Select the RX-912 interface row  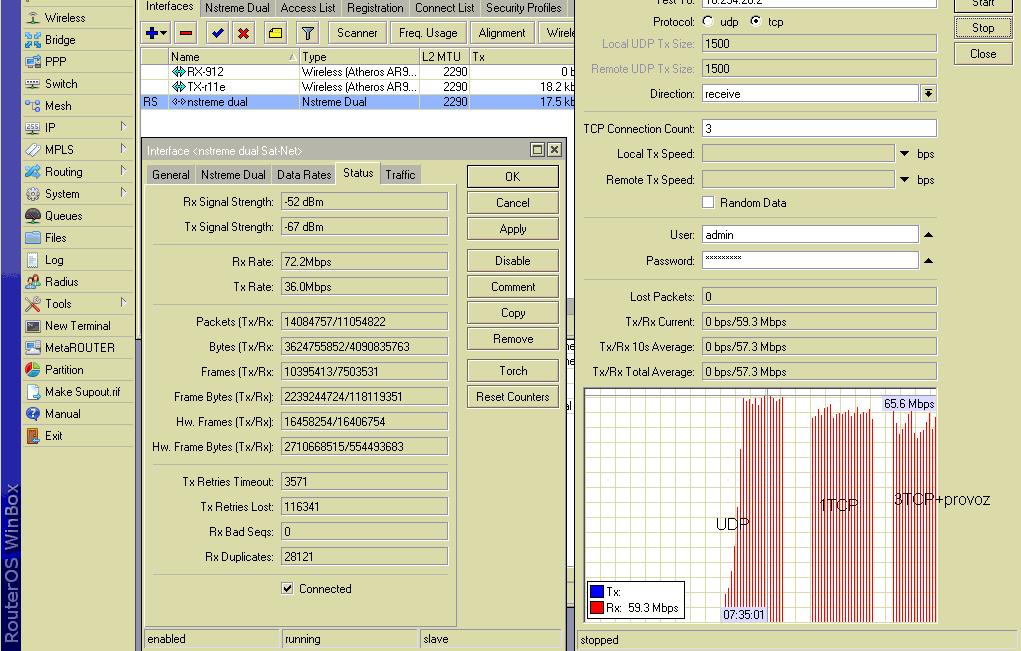tap(357, 72)
